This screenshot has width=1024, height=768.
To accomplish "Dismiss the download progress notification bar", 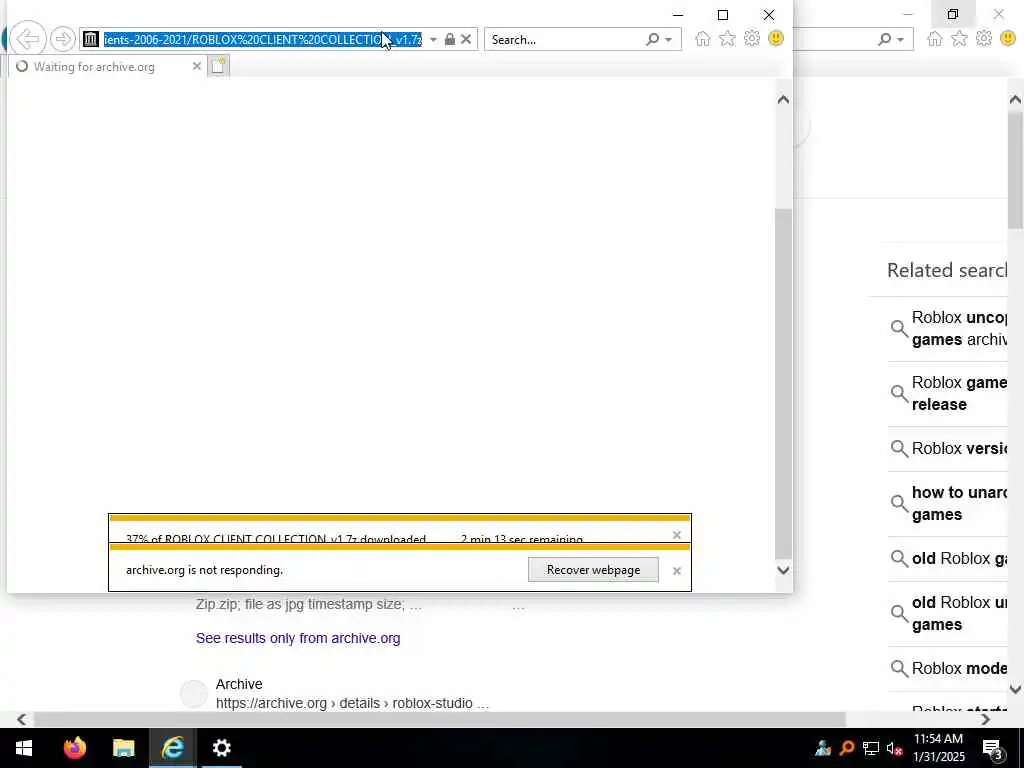I will pos(677,535).
